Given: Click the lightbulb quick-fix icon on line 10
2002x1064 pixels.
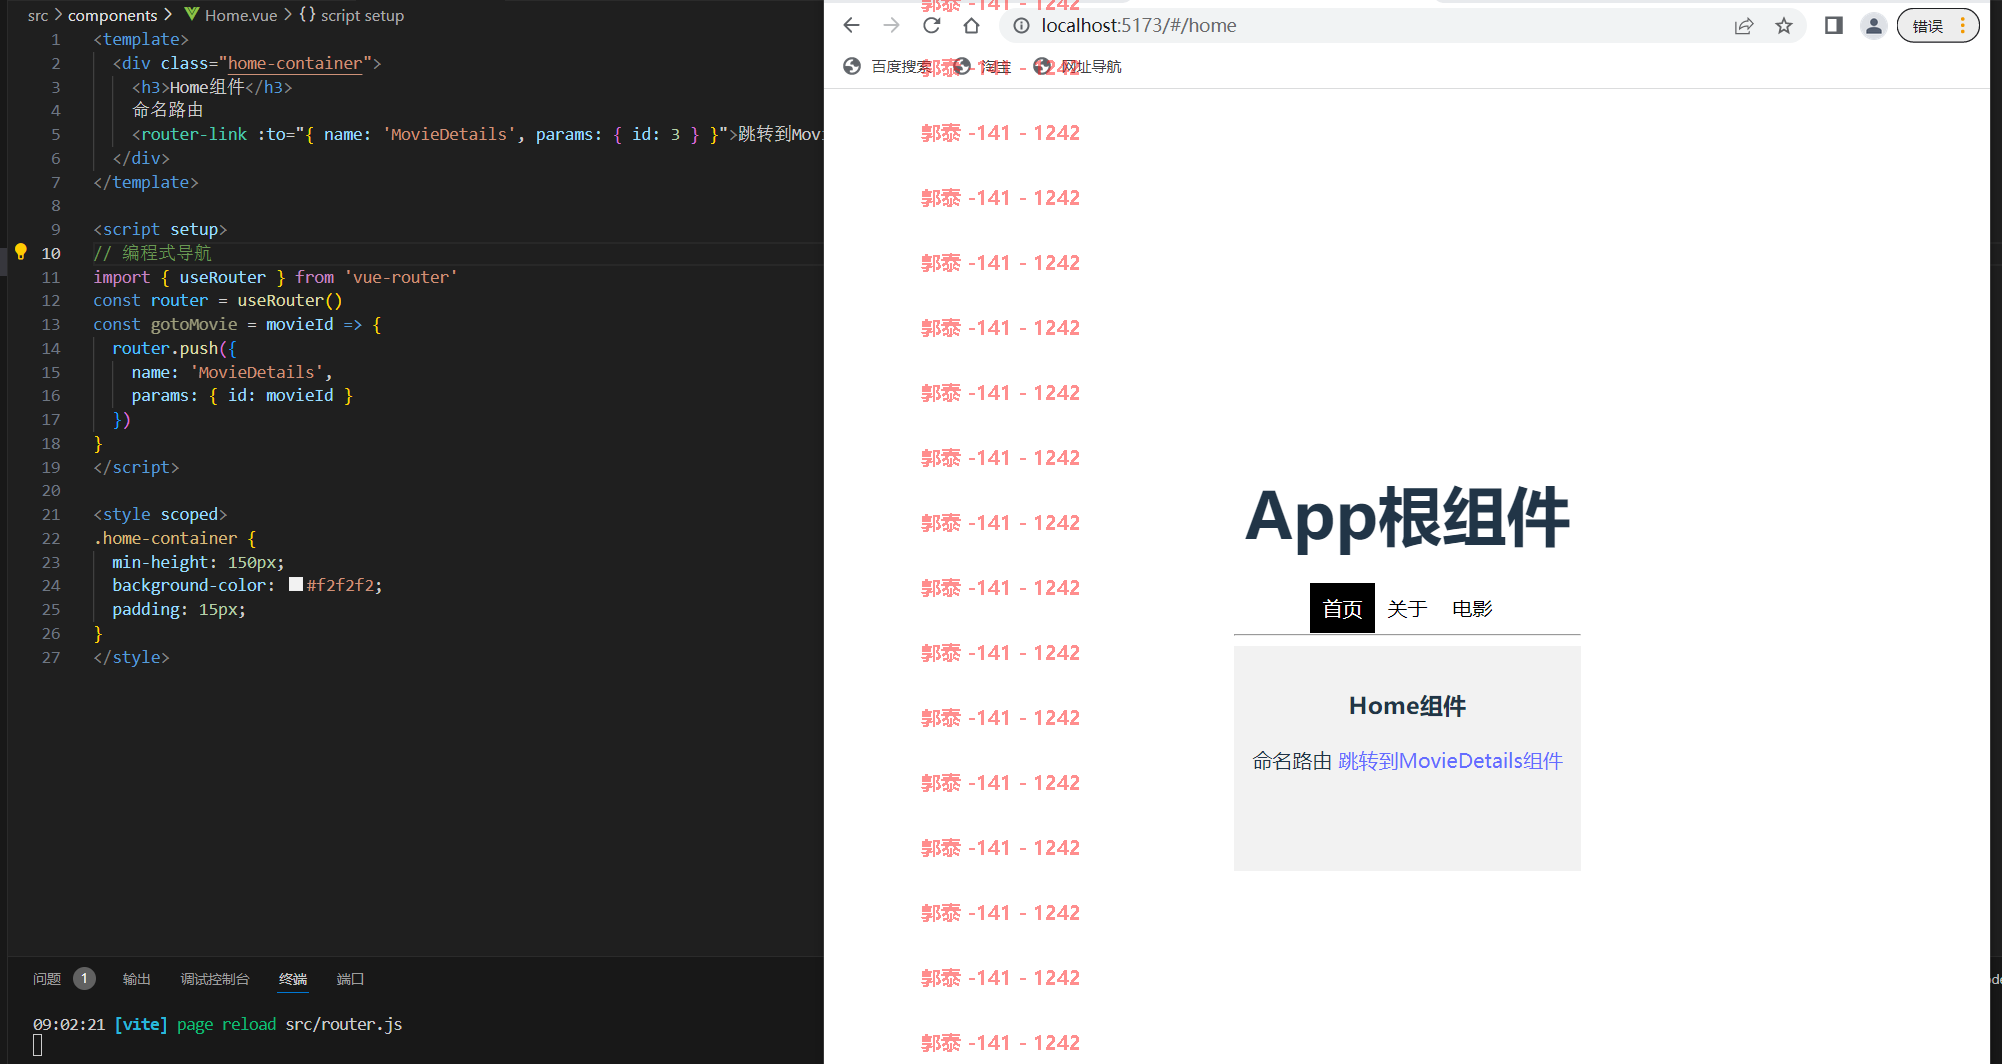Looking at the screenshot, I should [20, 252].
